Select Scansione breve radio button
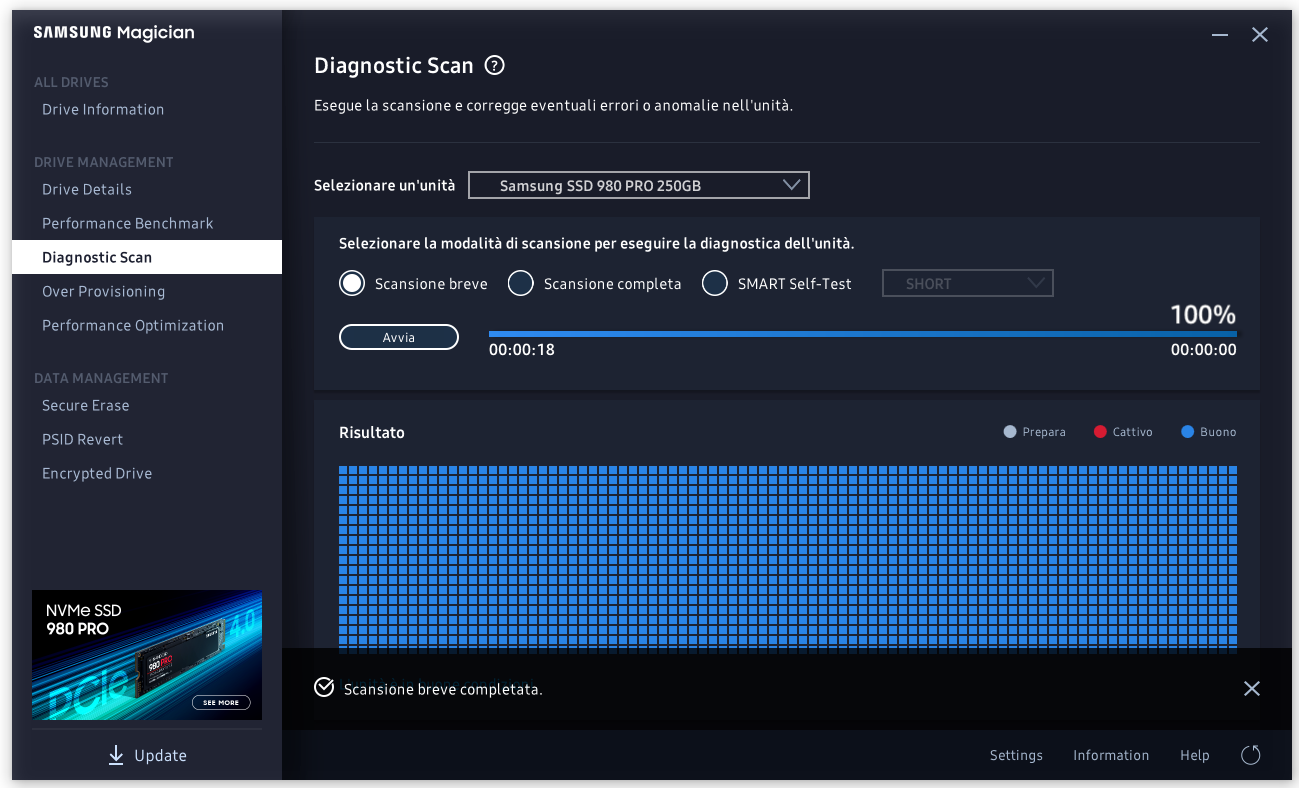 click(x=351, y=284)
